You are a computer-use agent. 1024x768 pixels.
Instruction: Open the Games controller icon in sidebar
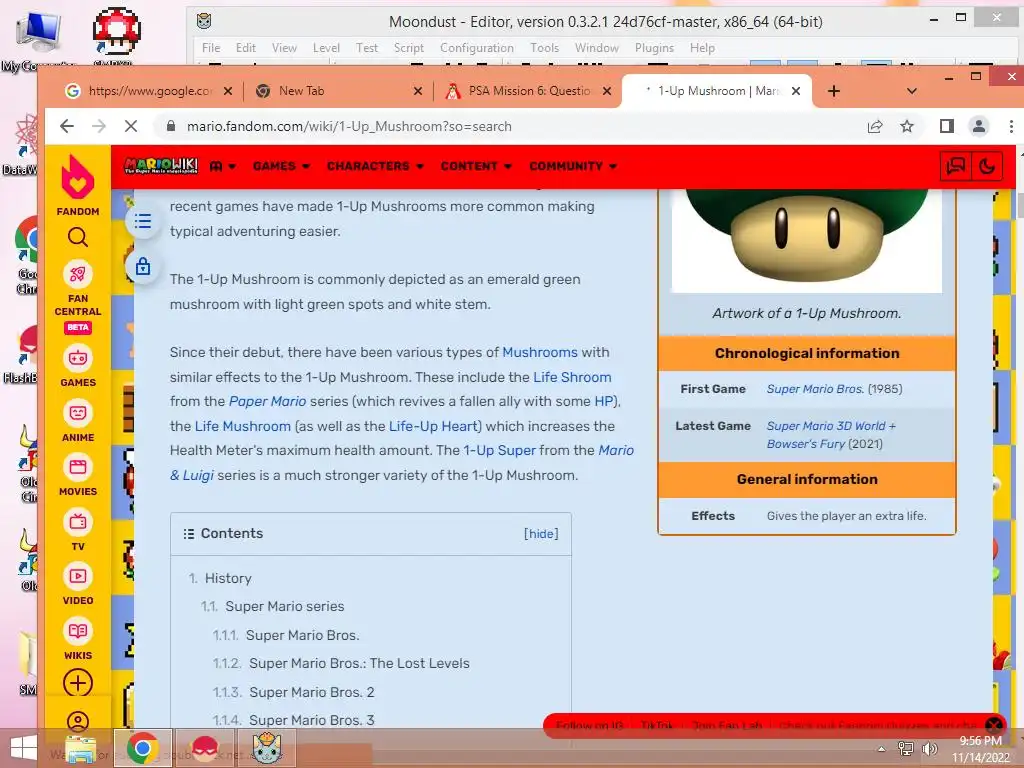(78, 358)
